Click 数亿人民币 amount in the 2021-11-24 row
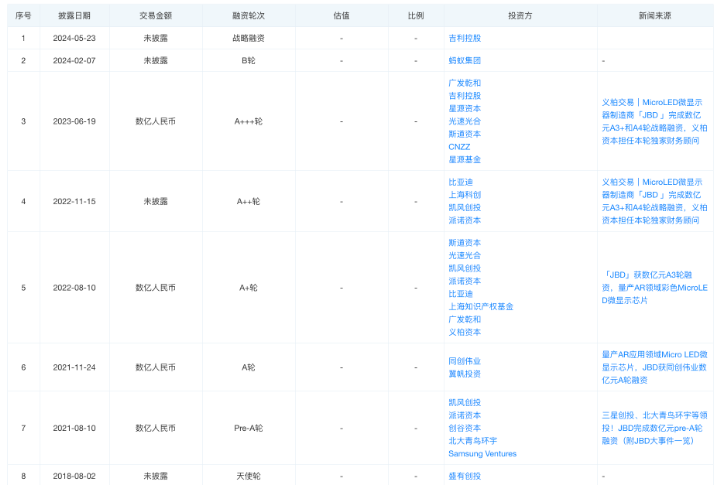This screenshot has width=720, height=496. [155, 367]
